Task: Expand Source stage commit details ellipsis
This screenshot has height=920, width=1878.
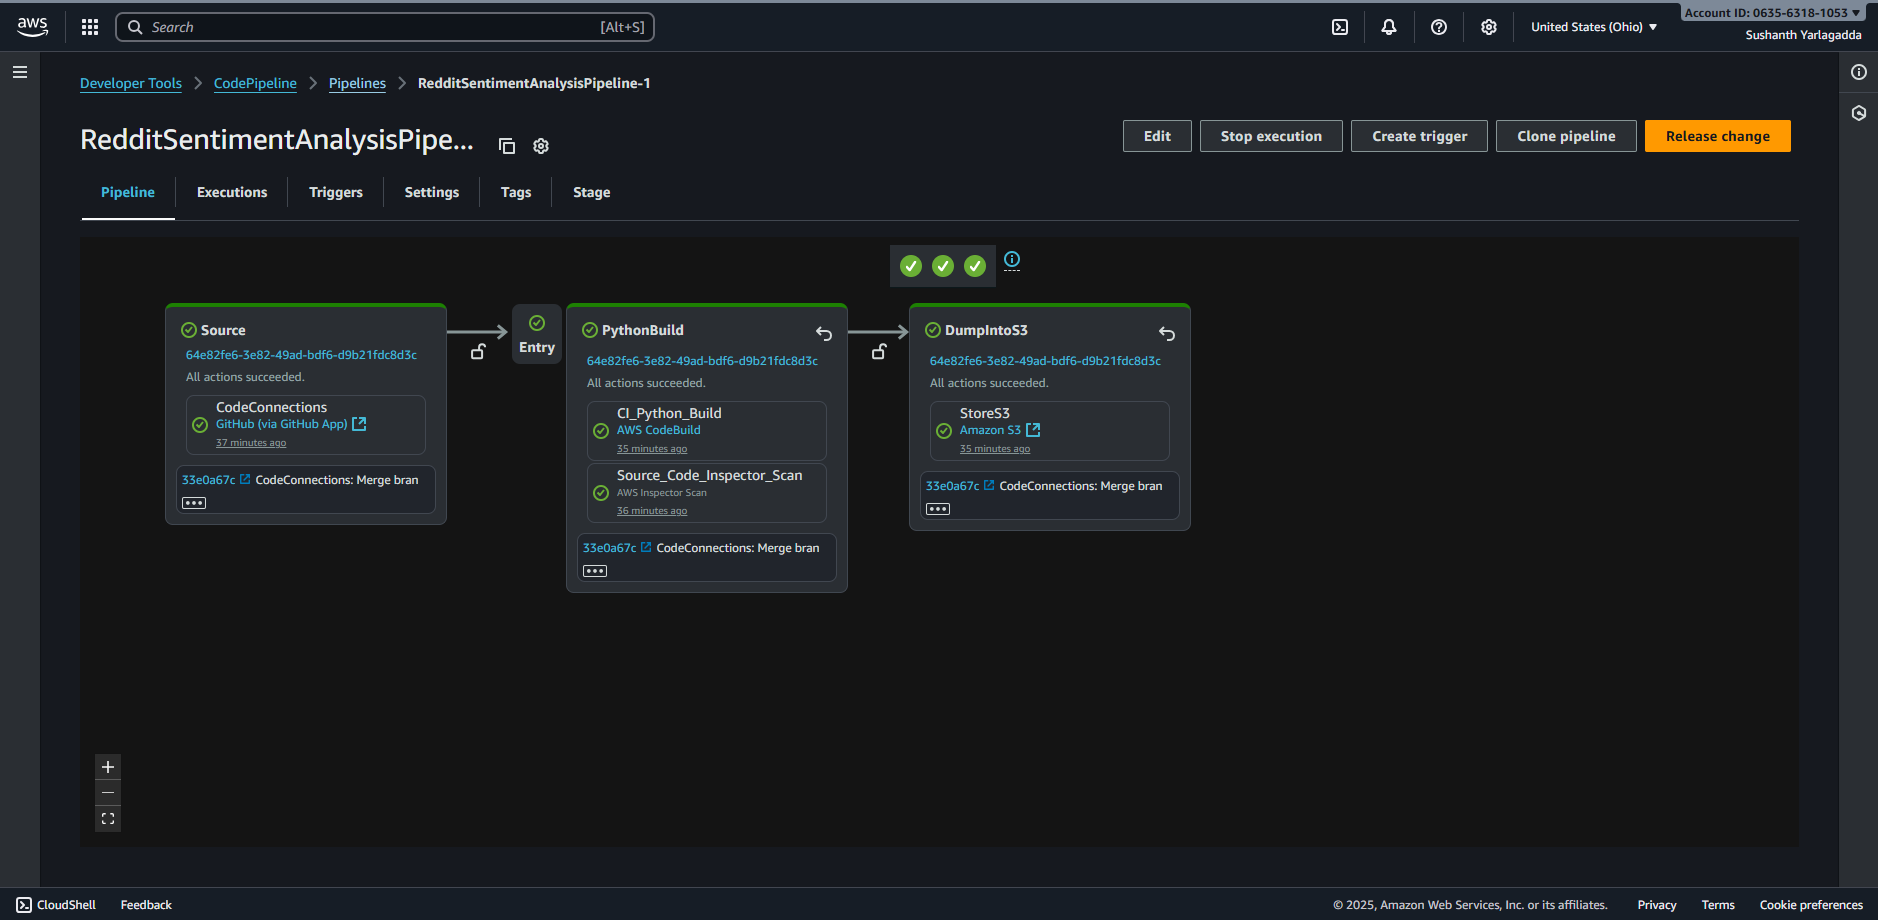Action: click(194, 503)
